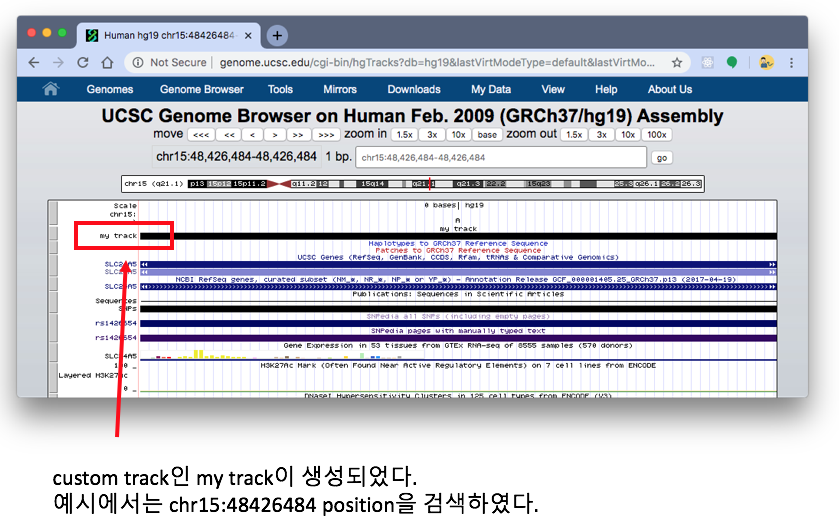
Task: Click SNPedia pages with manually typed text
Action: [x=458, y=331]
